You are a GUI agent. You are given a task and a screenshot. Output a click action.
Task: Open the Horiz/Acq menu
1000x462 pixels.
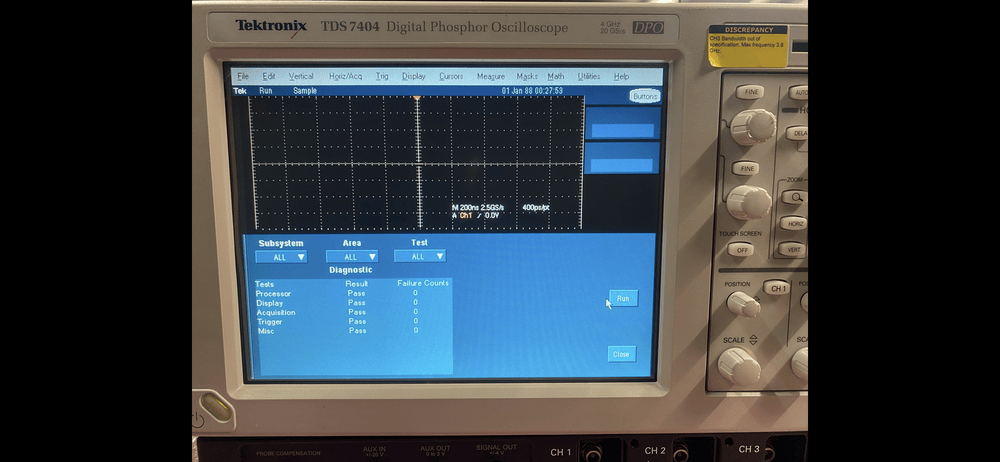coord(346,76)
